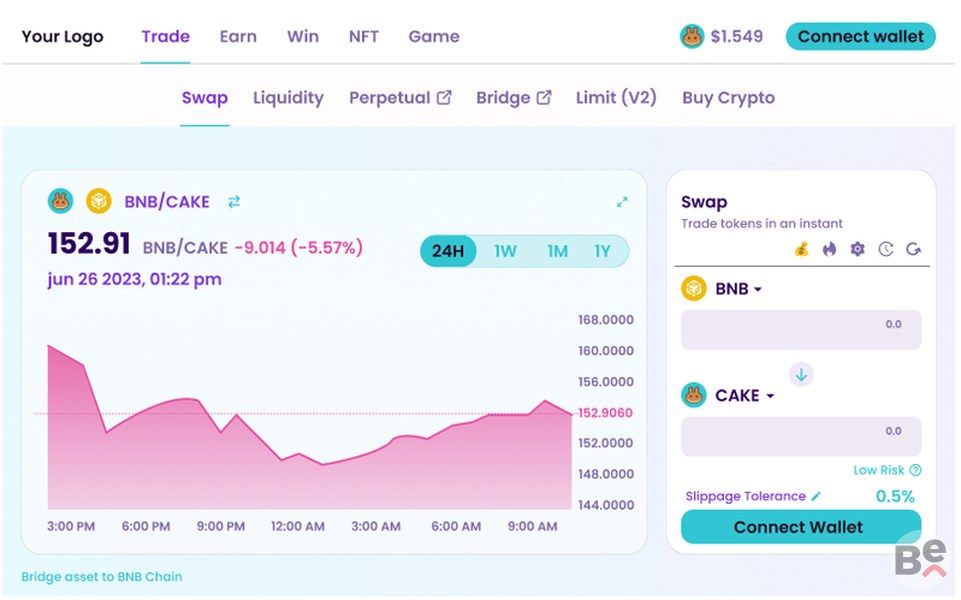Click the flame hot tokens icon
961x600 pixels.
[829, 249]
